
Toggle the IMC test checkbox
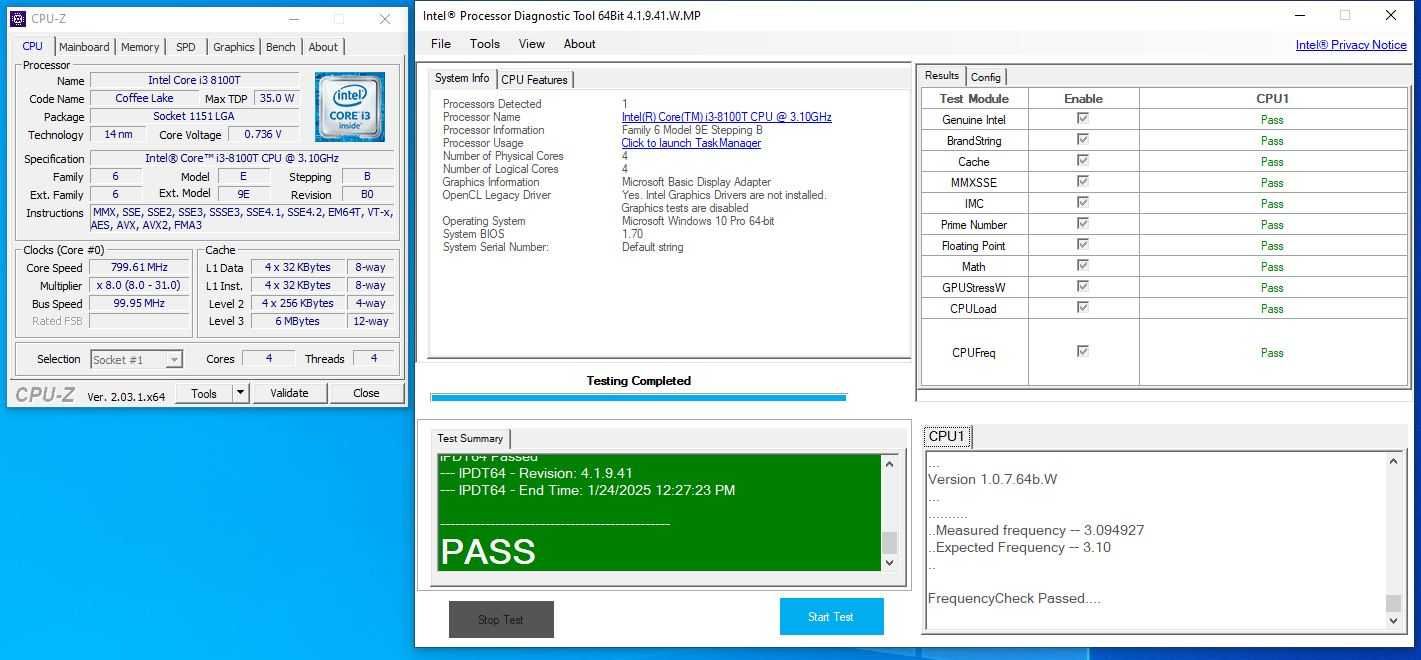click(x=1082, y=202)
